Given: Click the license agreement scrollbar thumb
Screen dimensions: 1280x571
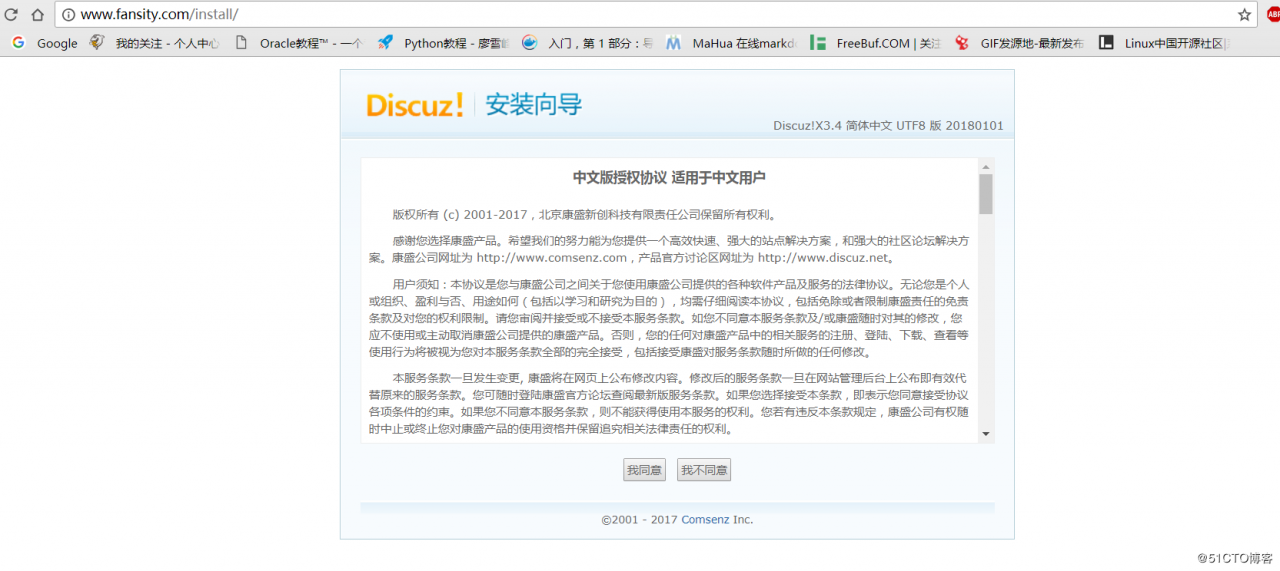Looking at the screenshot, I should click(986, 195).
